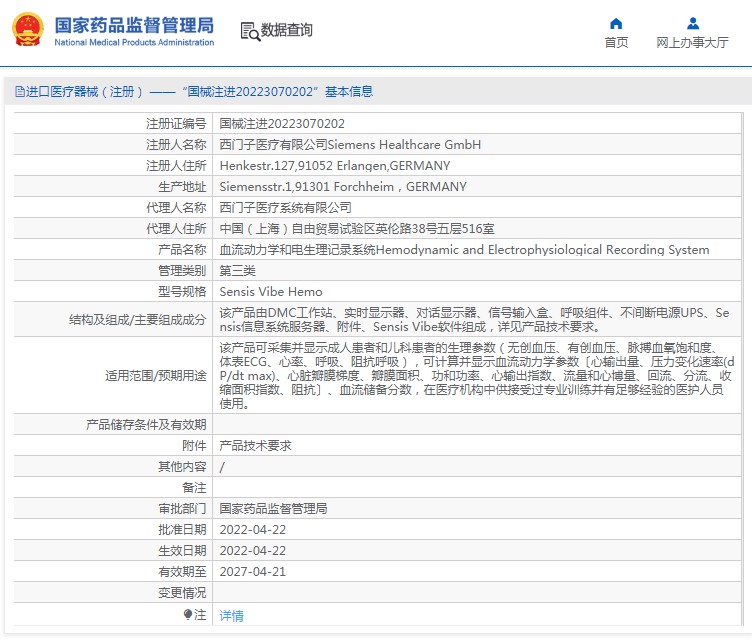Click the 网上办事大厅 user icon

692,23
